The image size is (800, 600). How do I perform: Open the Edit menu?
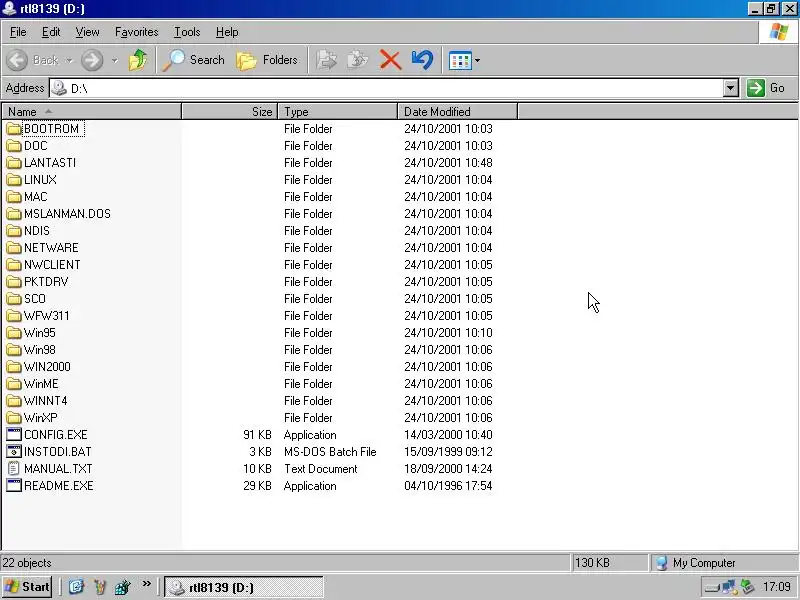[51, 32]
